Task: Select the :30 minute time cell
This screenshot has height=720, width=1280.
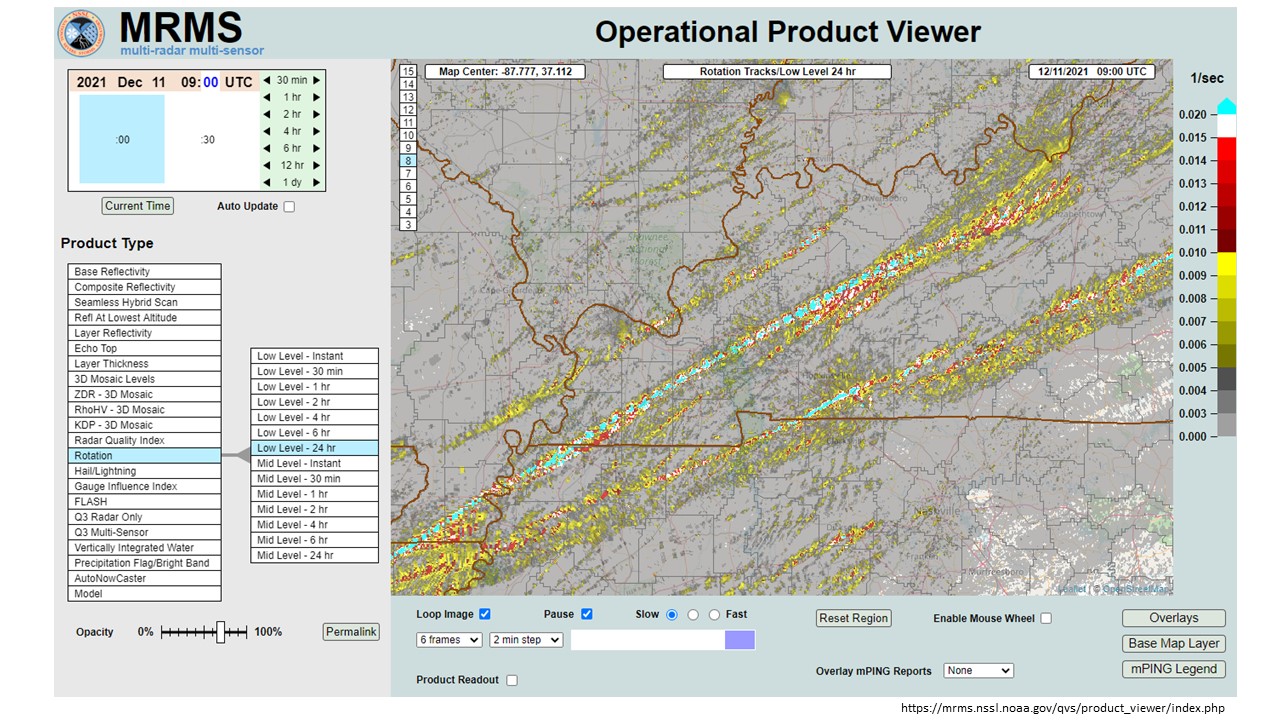Action: click(207, 140)
